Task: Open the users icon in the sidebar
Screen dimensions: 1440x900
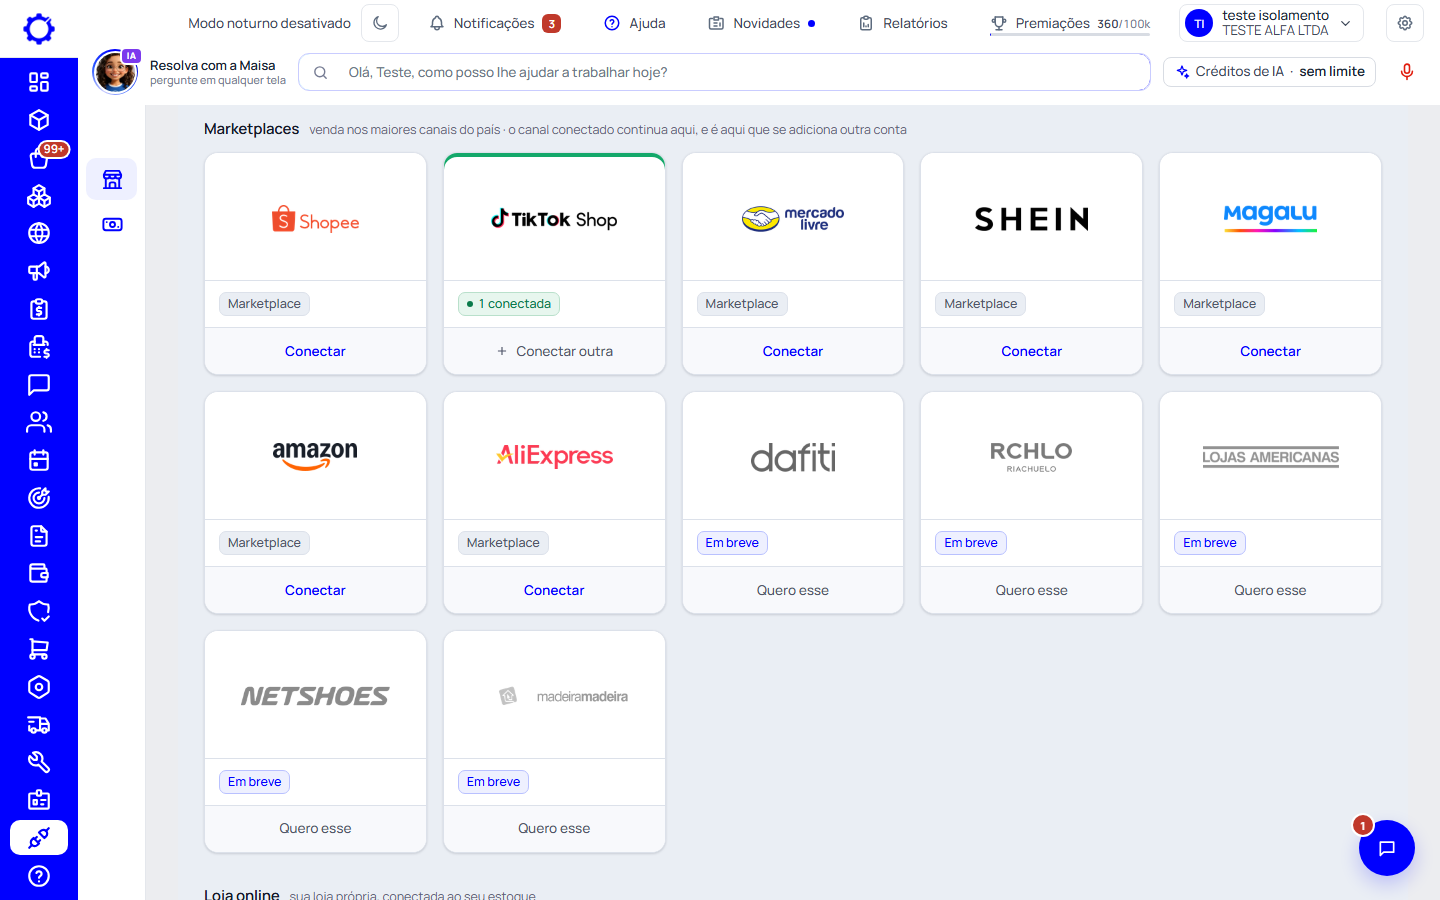Action: (39, 422)
